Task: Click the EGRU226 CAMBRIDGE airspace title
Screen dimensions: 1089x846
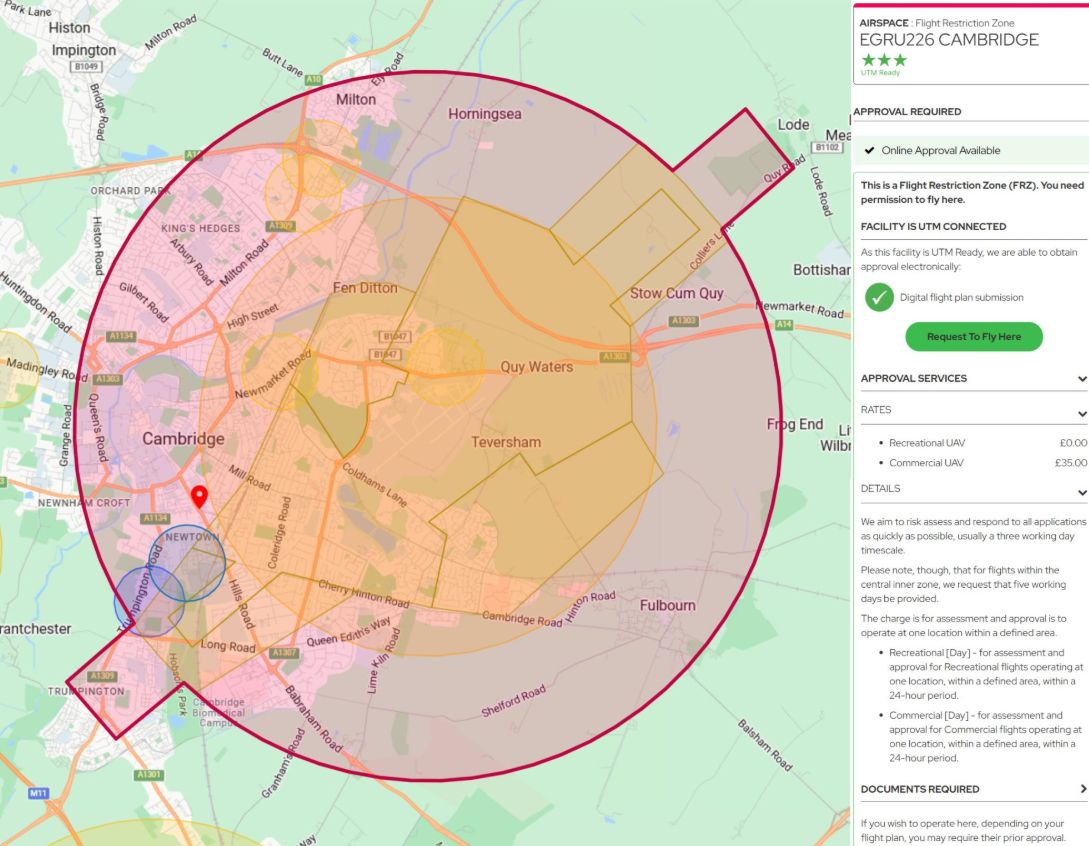Action: point(949,40)
